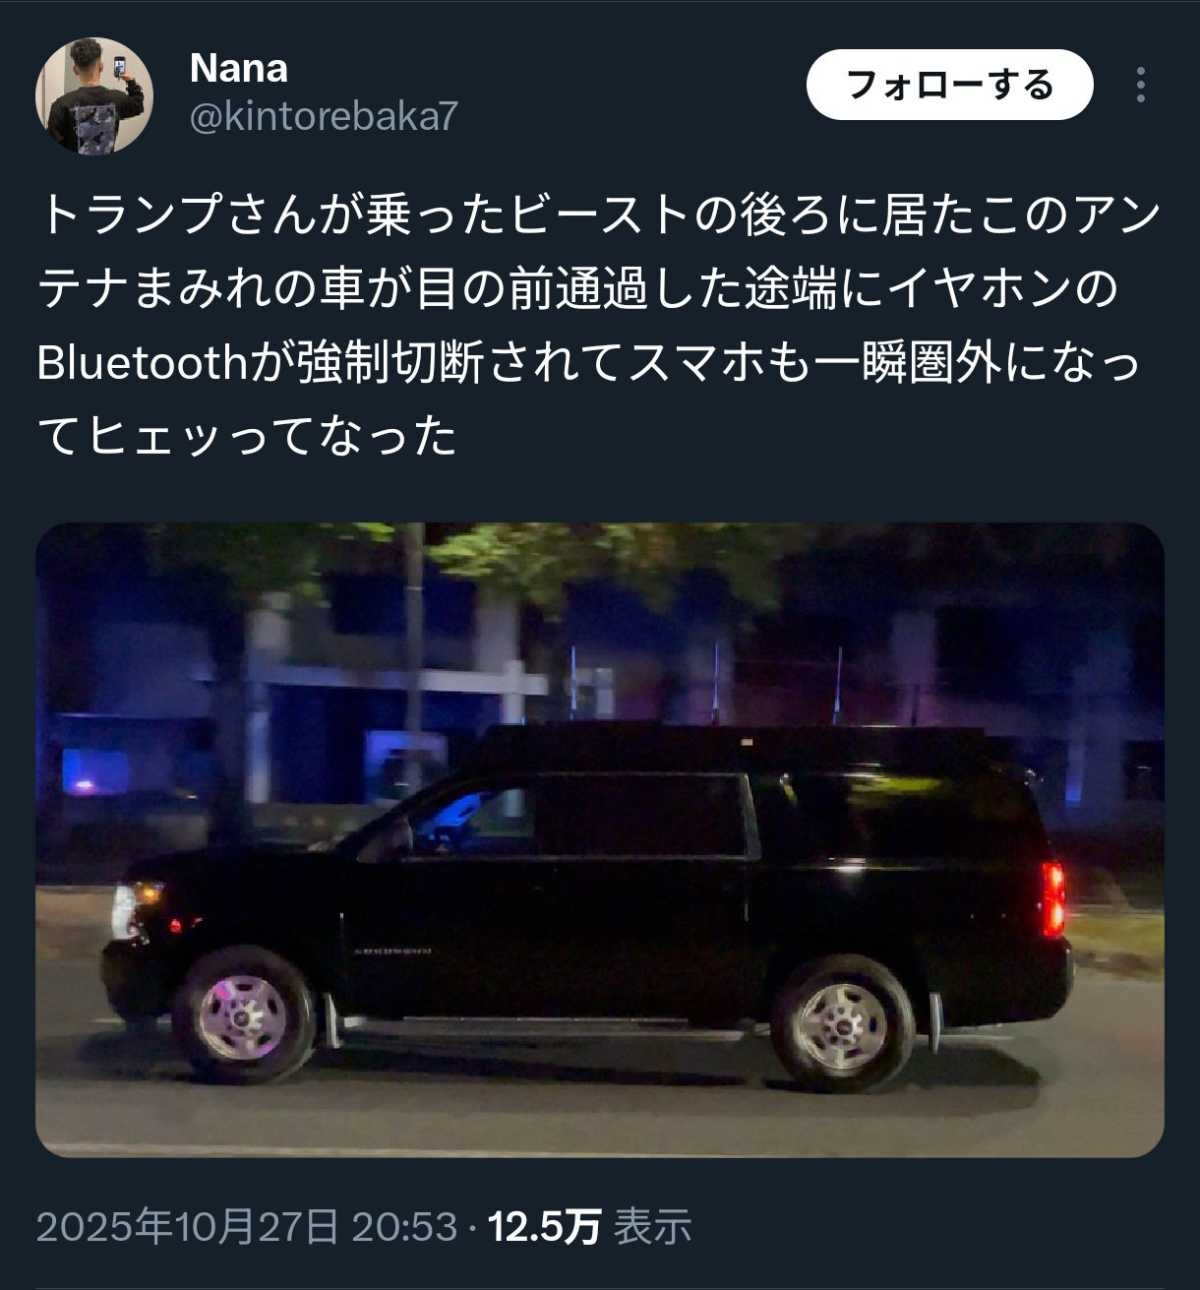Visit the @kintorebaka7 handle link
1200x1290 pixels.
tap(323, 116)
